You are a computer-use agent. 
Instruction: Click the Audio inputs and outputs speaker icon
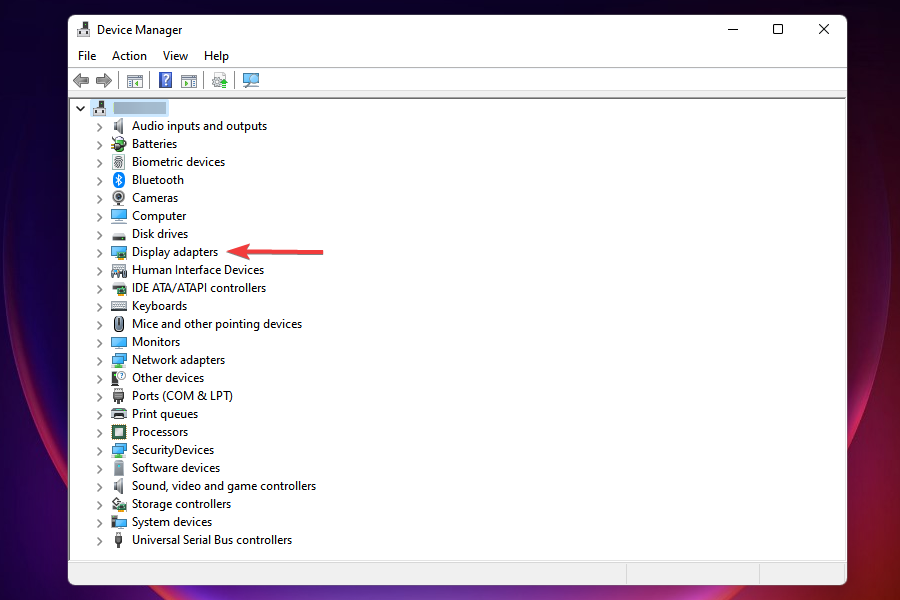pyautogui.click(x=119, y=126)
